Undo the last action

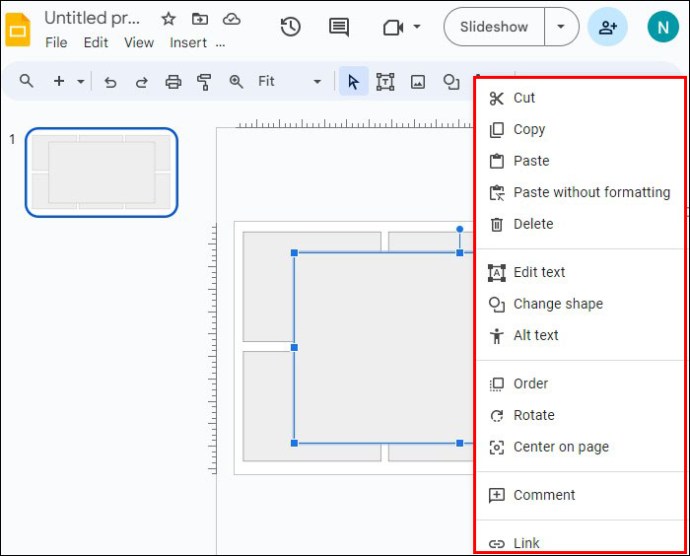(110, 82)
